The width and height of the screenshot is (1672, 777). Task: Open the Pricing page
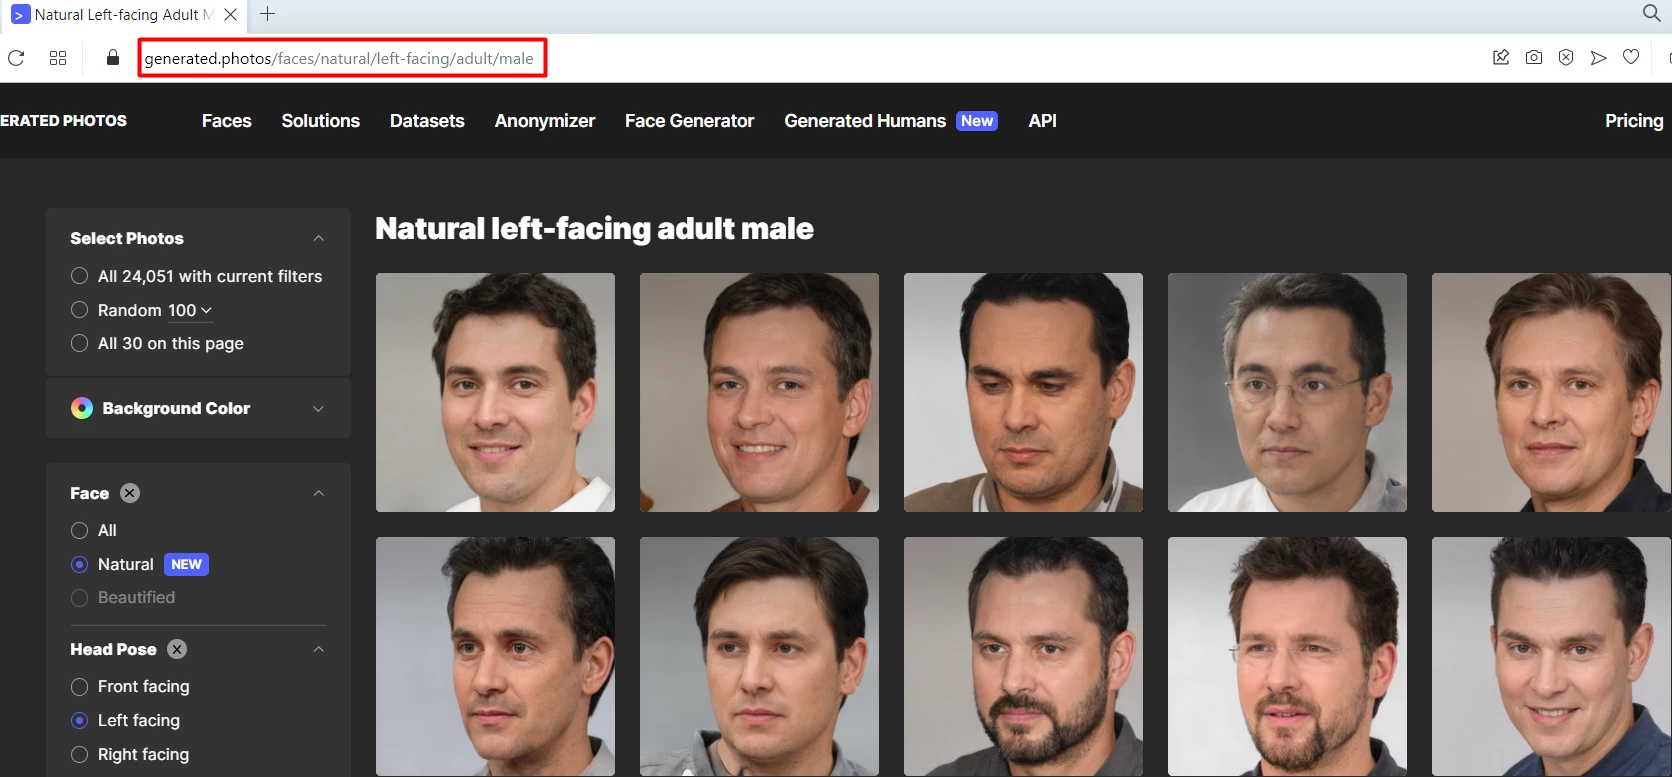click(x=1634, y=120)
